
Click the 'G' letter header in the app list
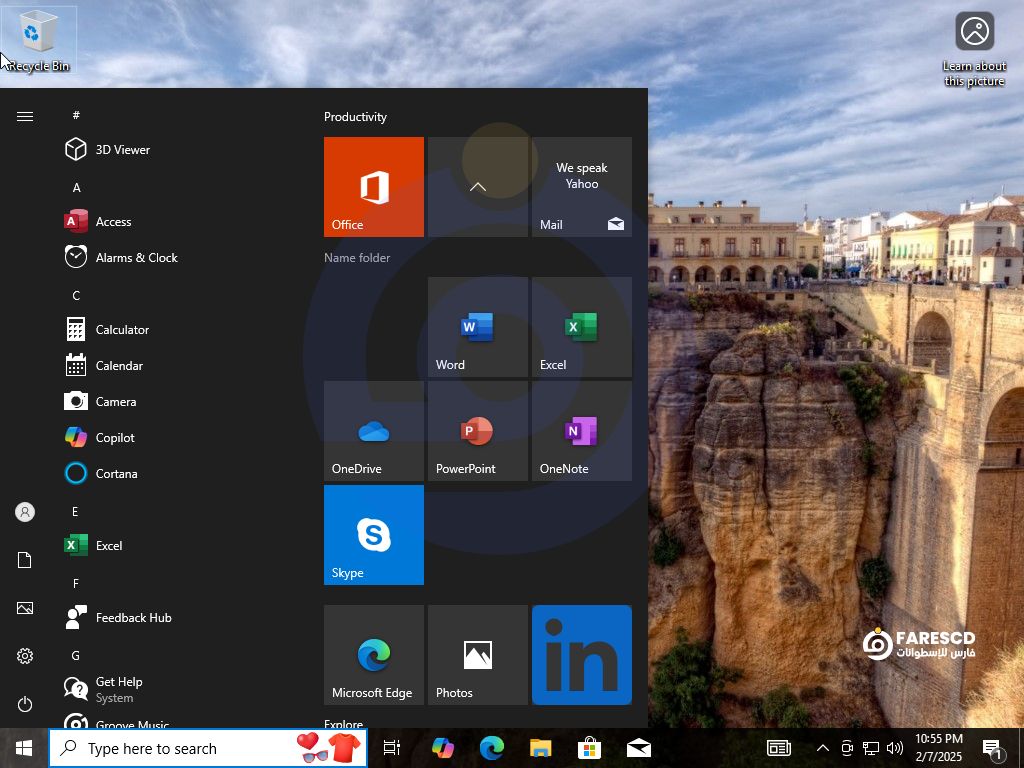[x=76, y=655]
